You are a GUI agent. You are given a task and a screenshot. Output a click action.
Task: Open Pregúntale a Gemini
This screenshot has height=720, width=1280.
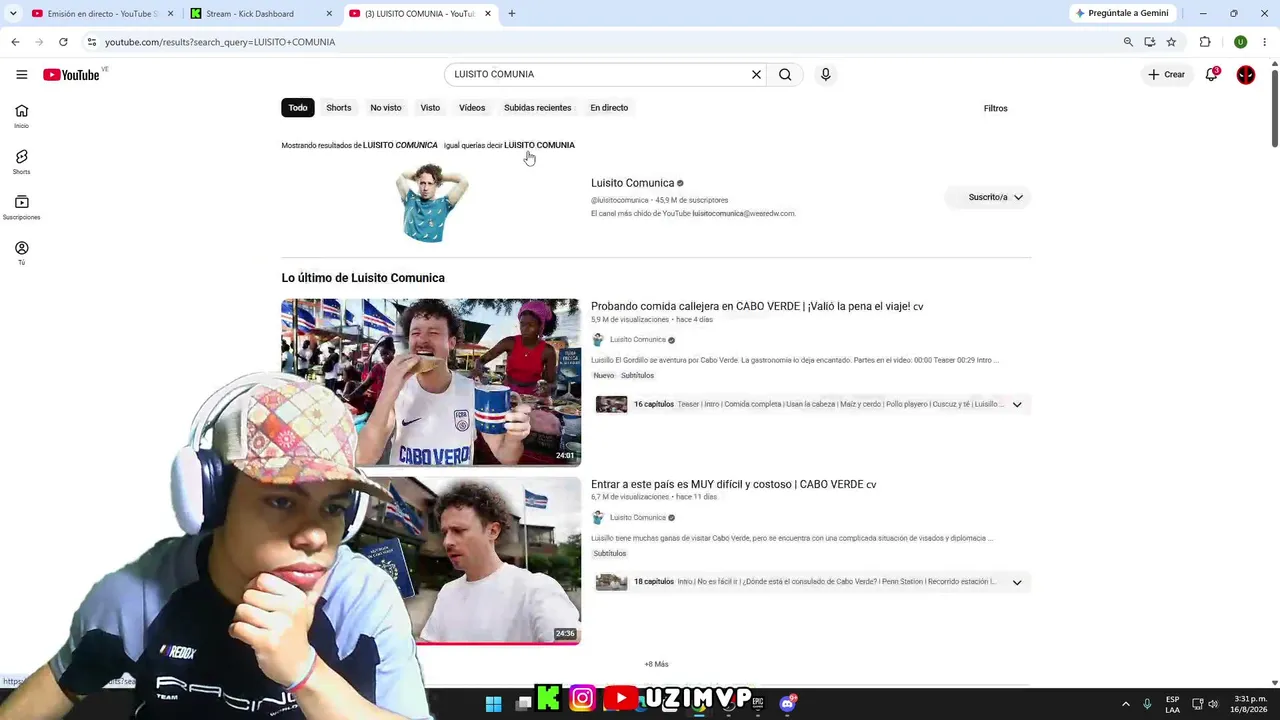pyautogui.click(x=1122, y=14)
